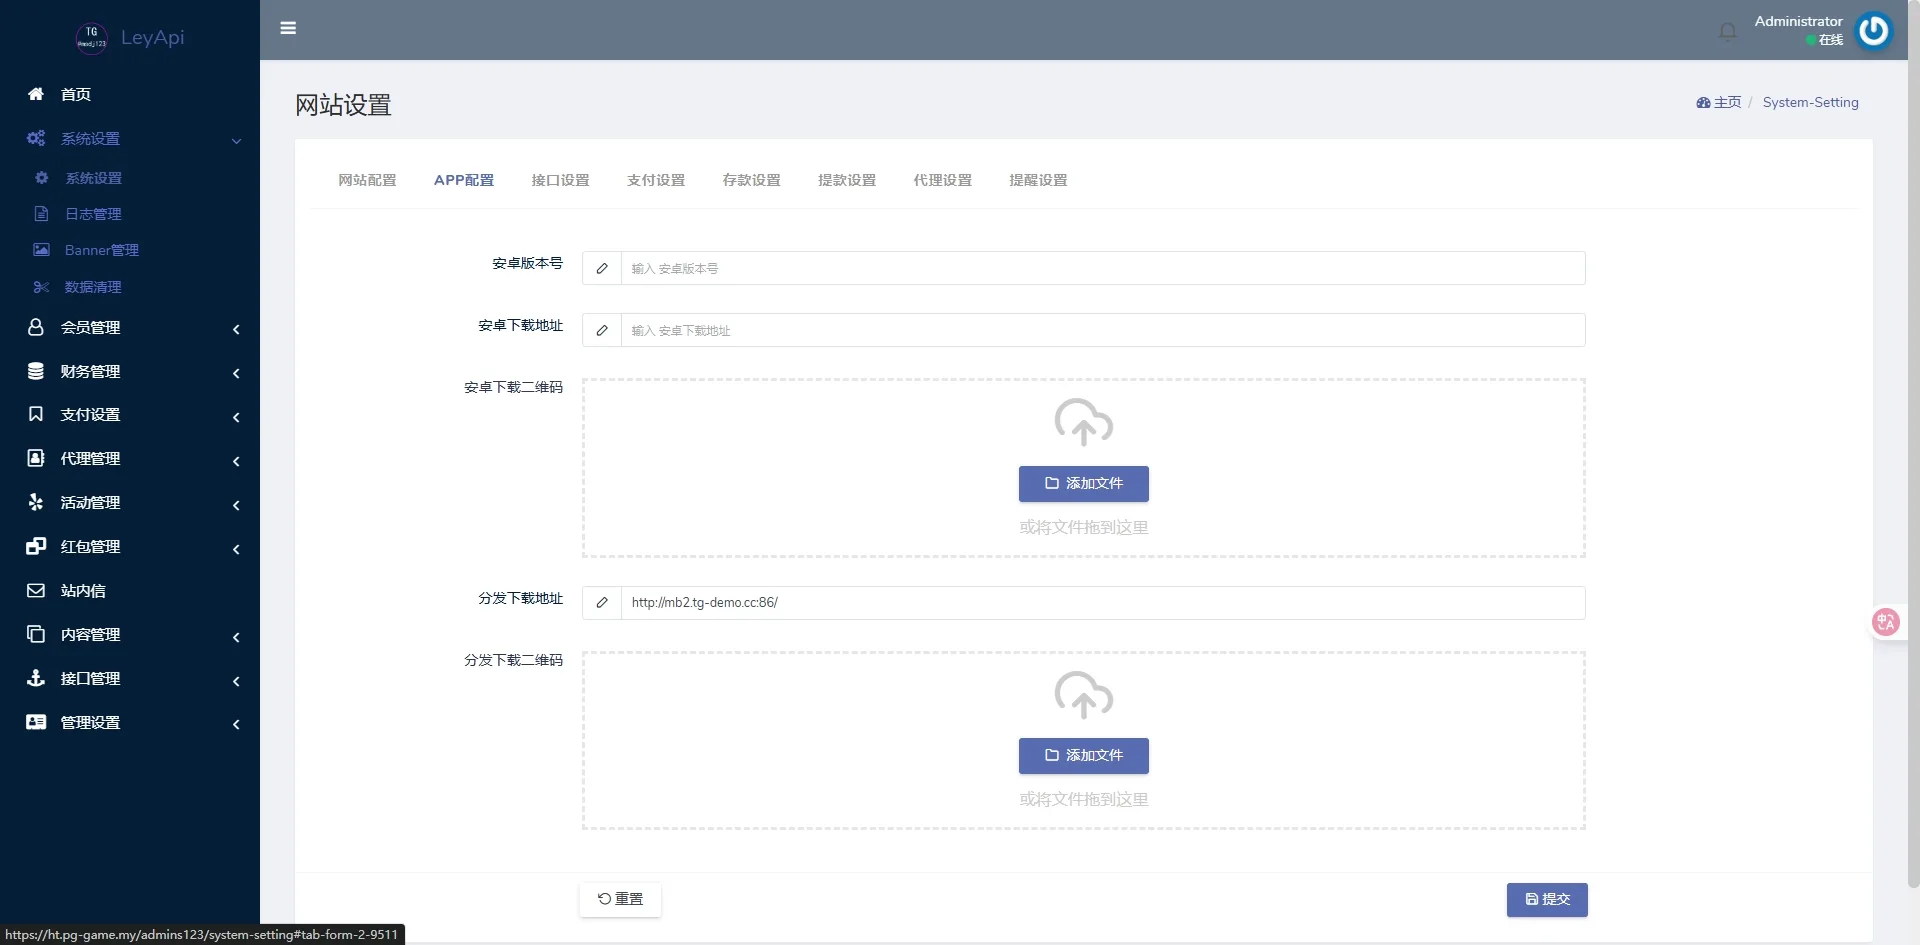The image size is (1920, 945).
Task: Click the hamburger menu toggle icon
Action: [x=288, y=28]
